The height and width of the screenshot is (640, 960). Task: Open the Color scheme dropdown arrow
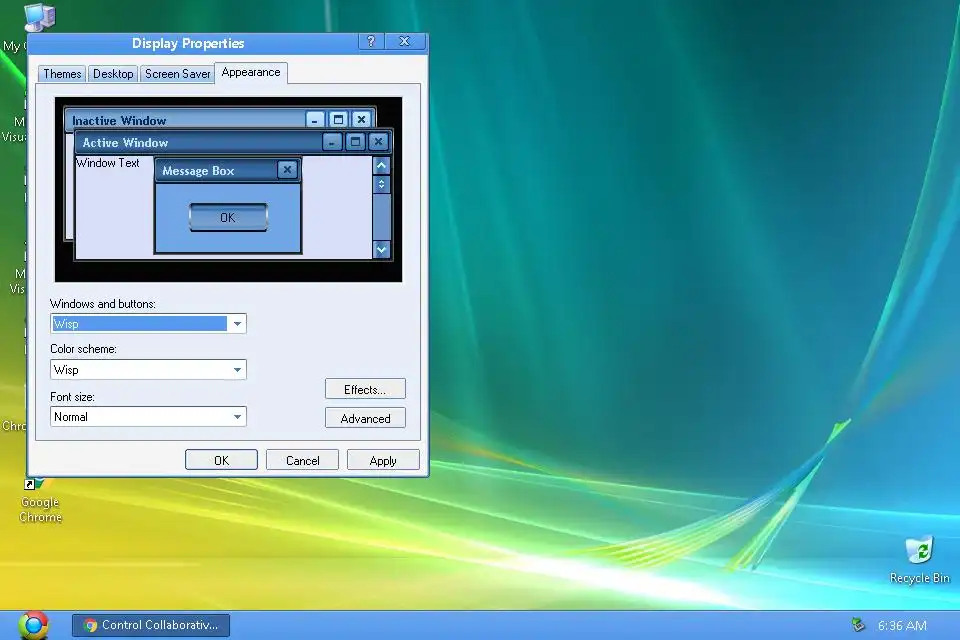237,370
